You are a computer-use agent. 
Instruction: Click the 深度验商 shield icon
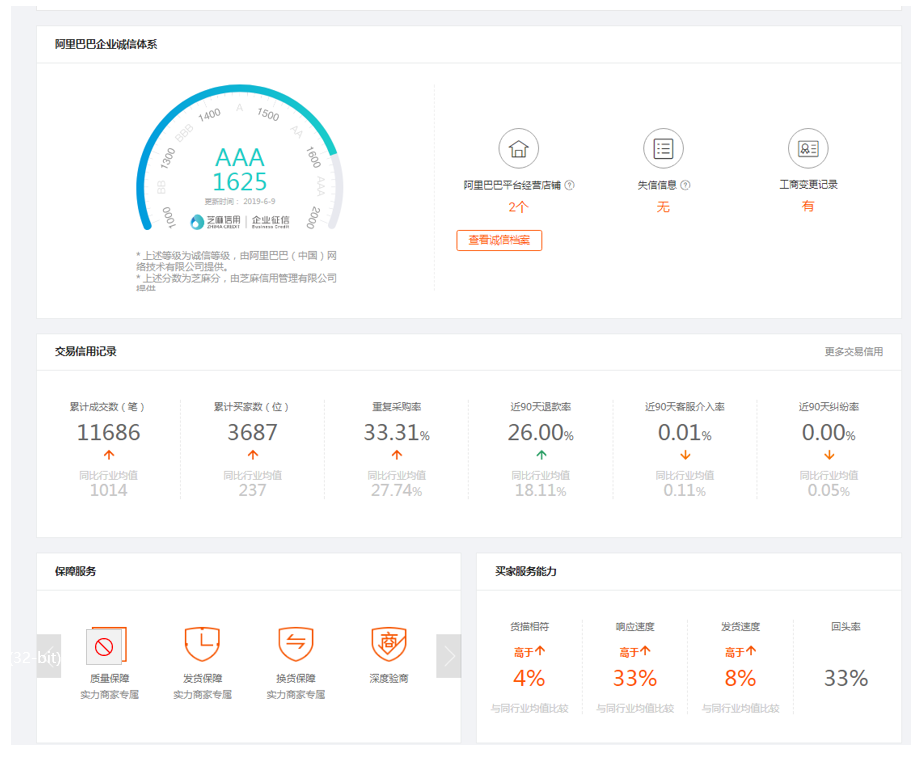(x=389, y=645)
